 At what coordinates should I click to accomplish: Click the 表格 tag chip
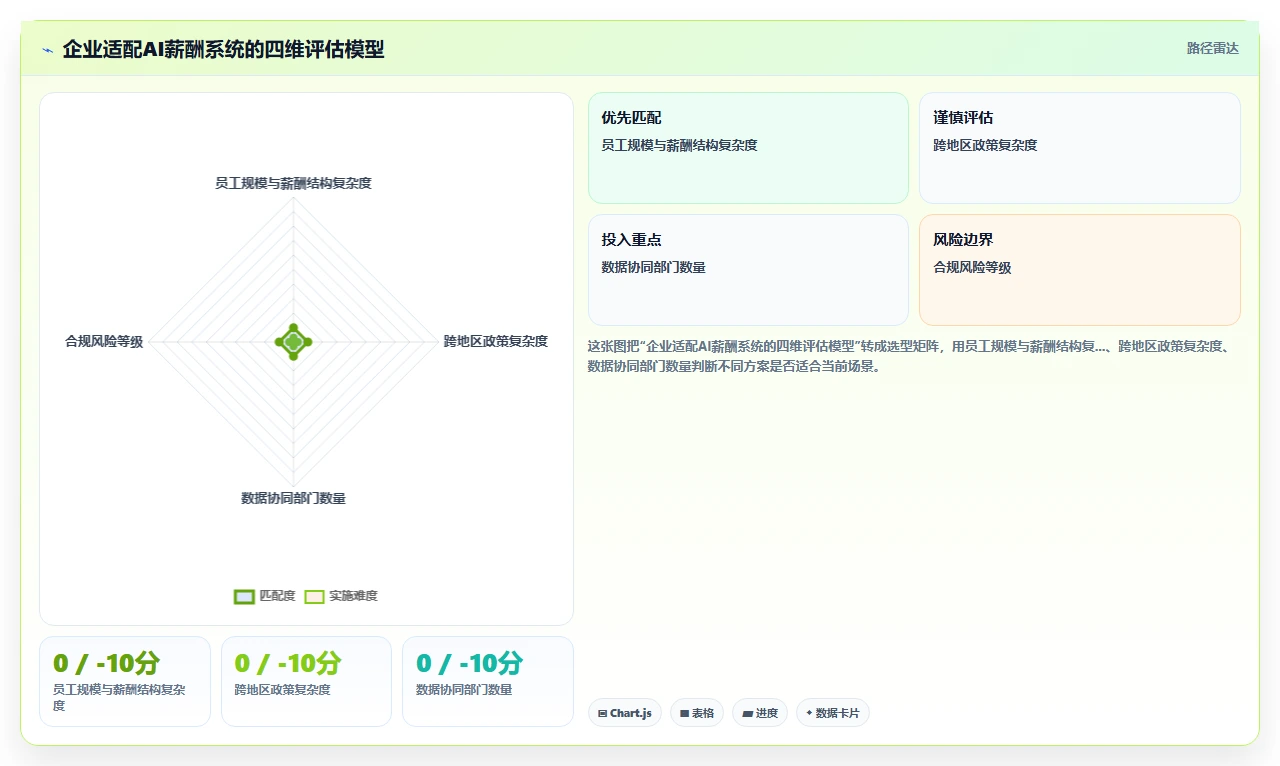tap(697, 713)
